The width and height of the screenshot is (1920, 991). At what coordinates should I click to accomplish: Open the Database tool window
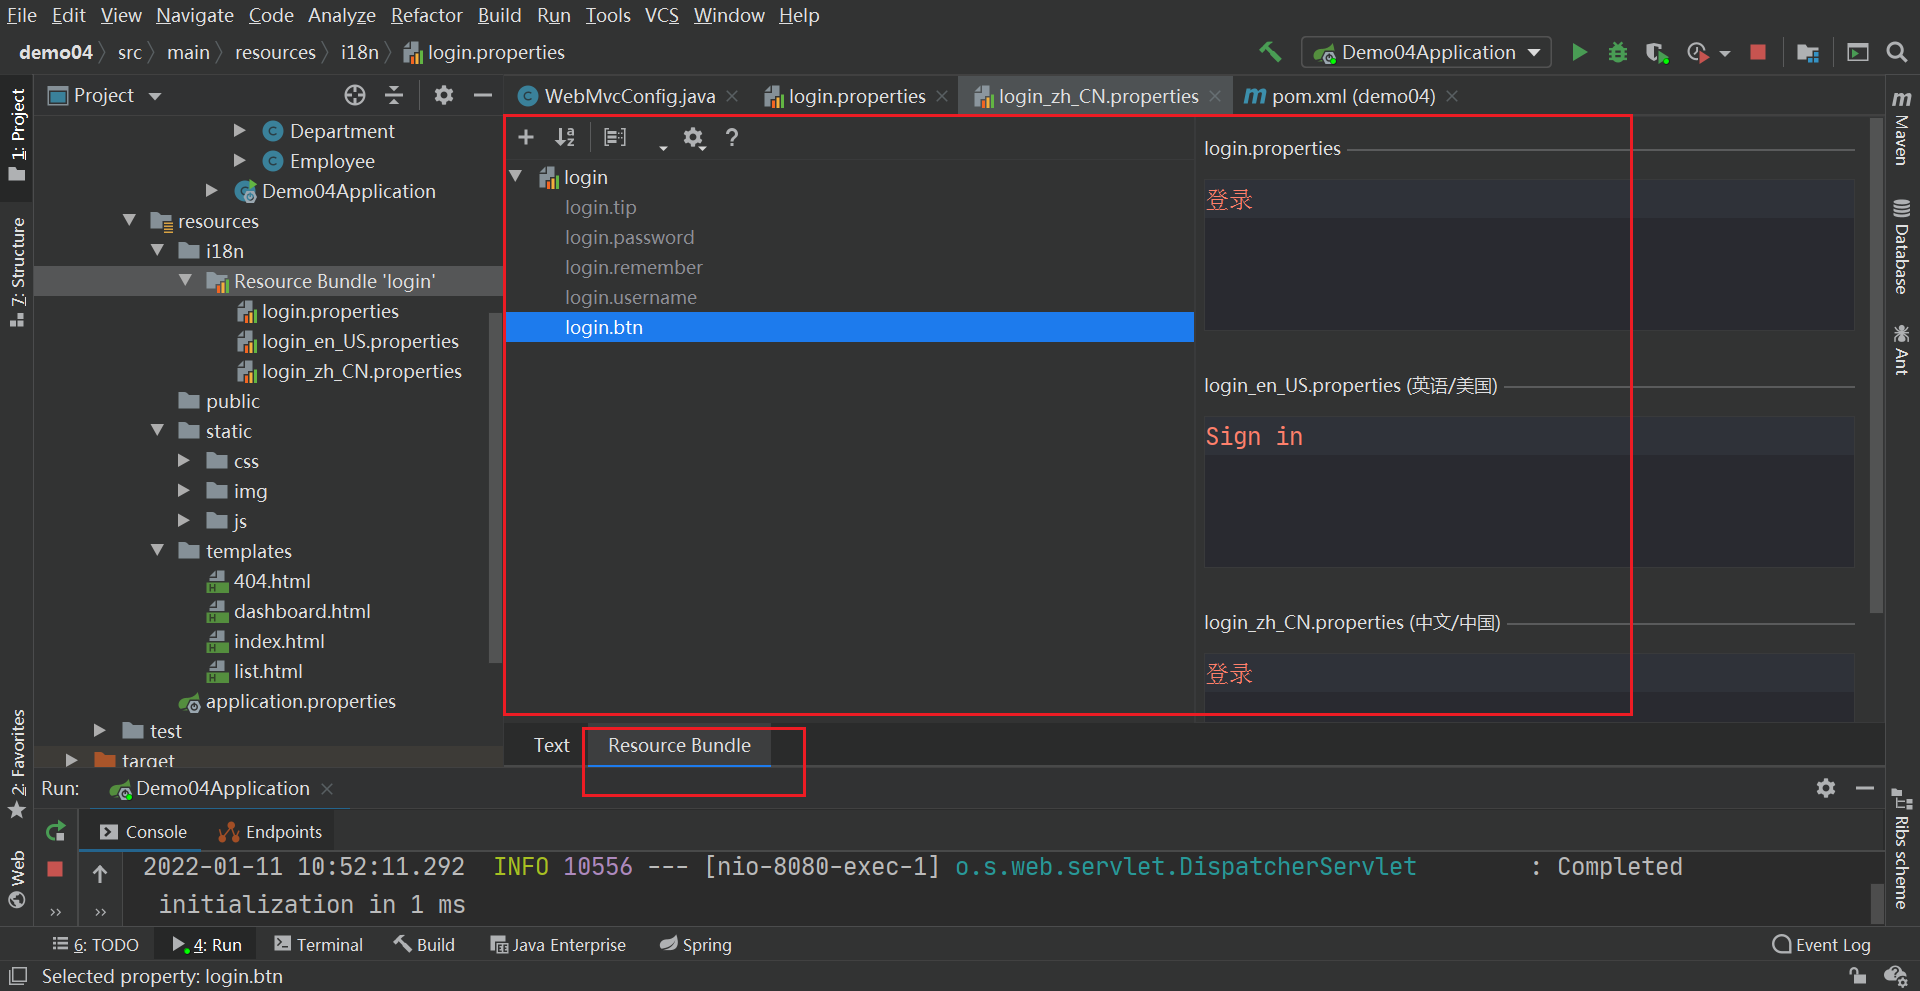[1902, 246]
